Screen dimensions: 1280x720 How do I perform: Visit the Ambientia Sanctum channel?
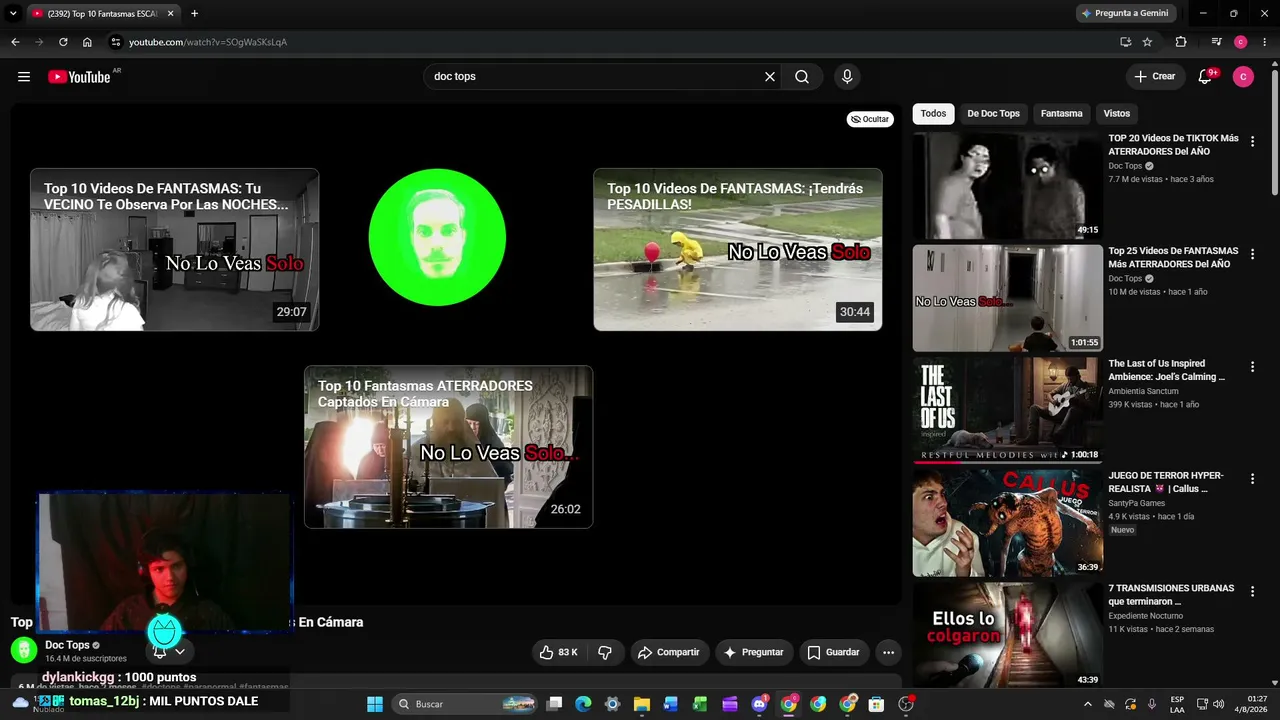(1143, 391)
